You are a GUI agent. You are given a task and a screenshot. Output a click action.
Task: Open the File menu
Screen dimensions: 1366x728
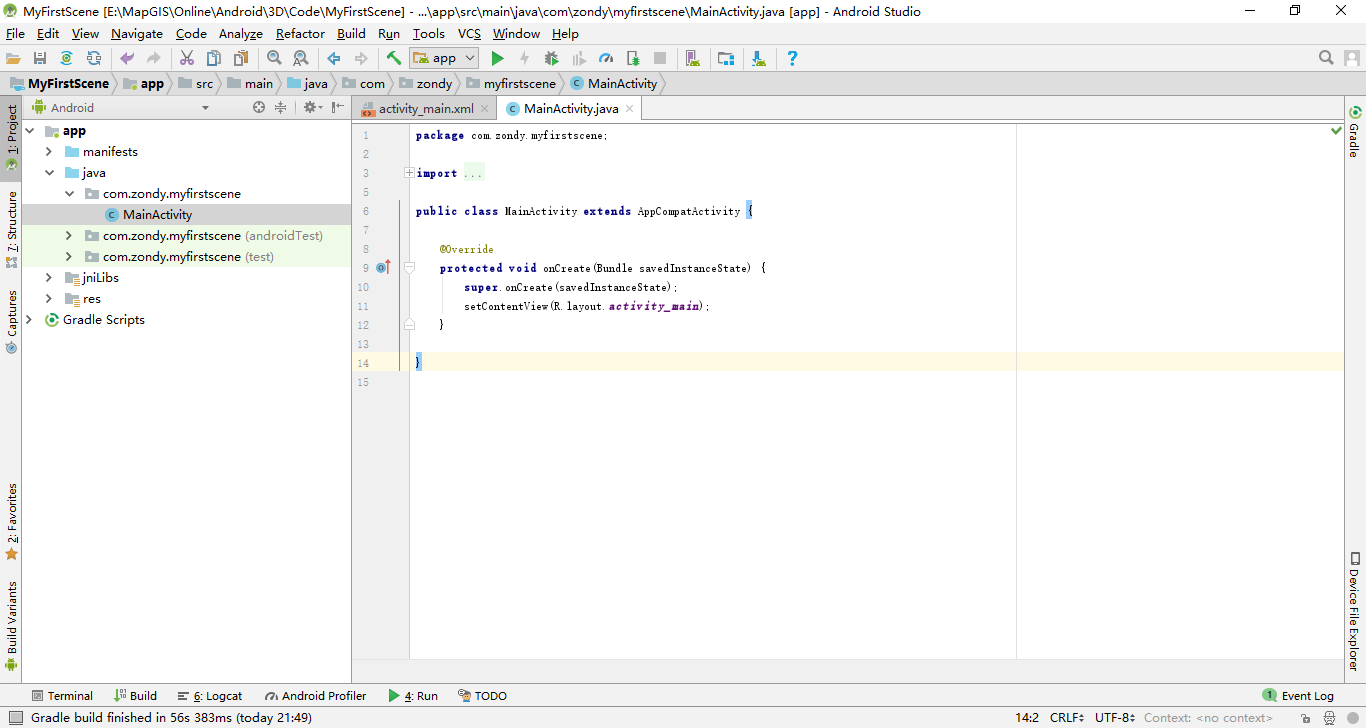pos(15,33)
